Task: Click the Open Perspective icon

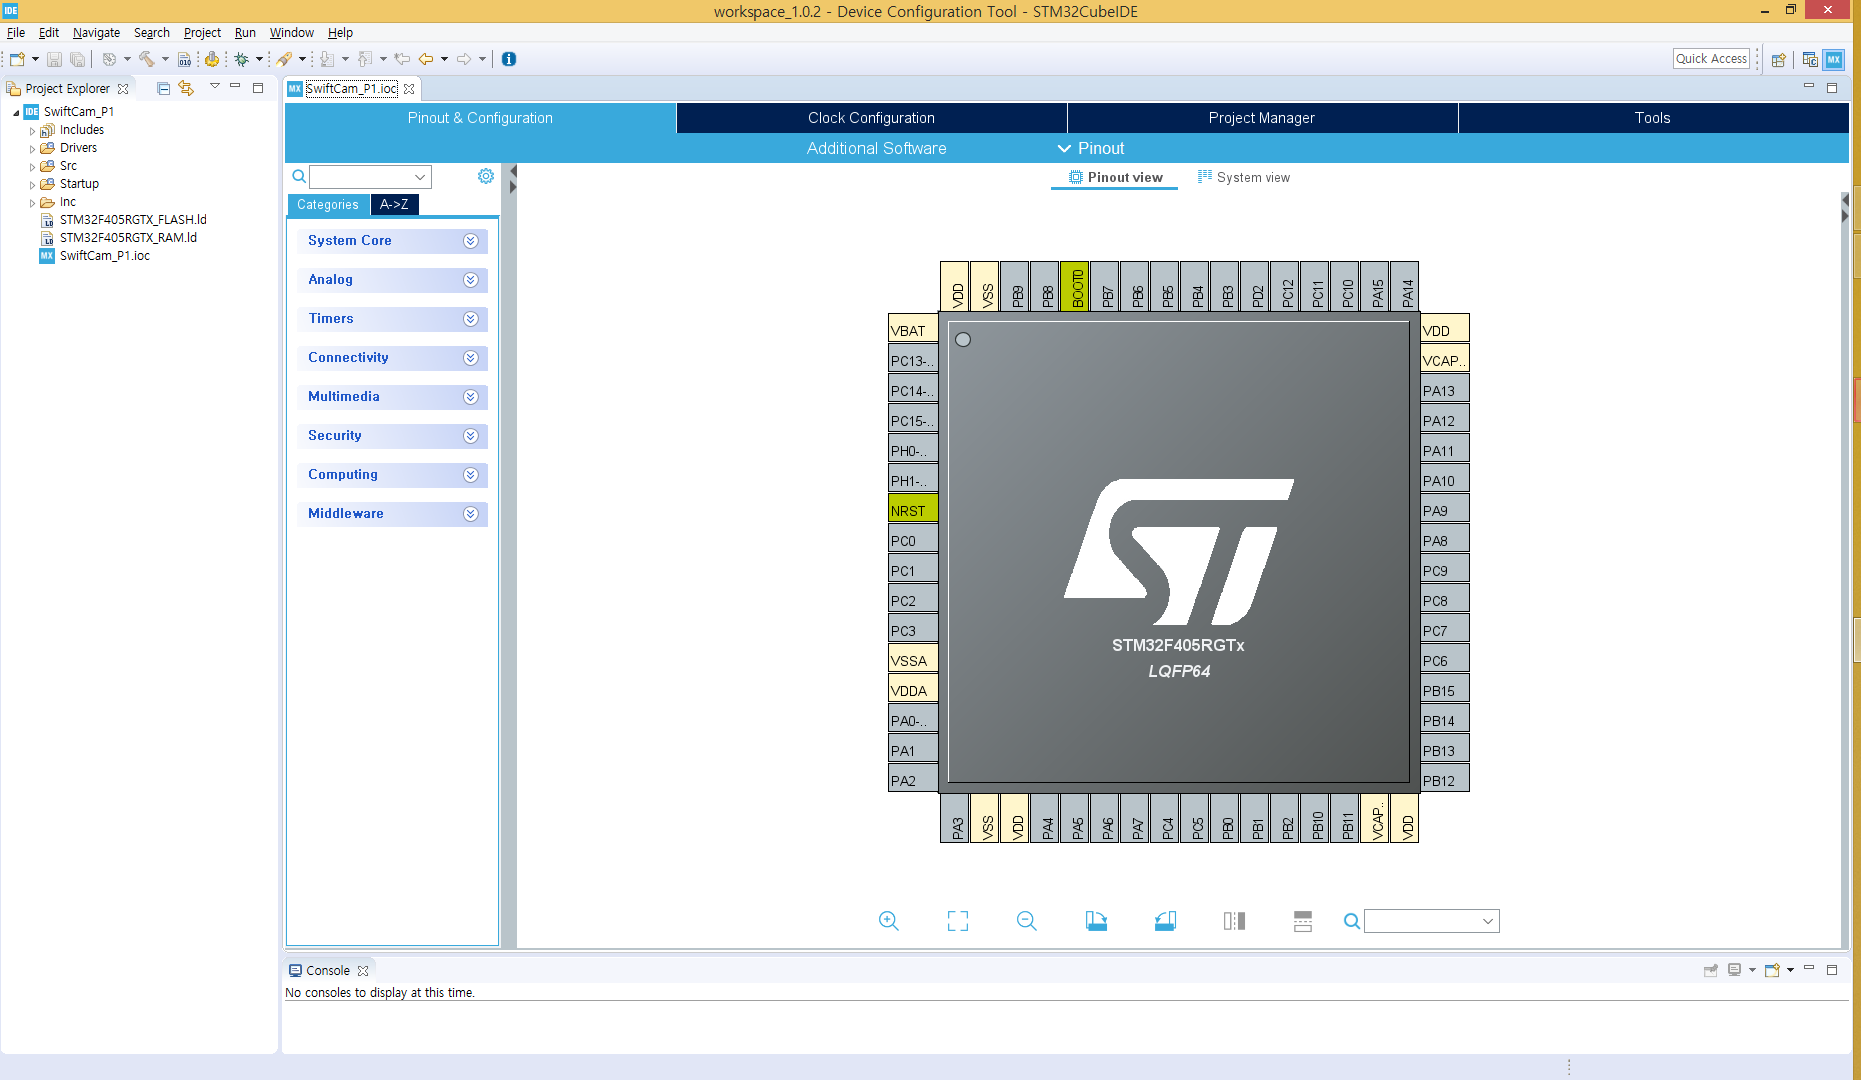Action: (1778, 59)
